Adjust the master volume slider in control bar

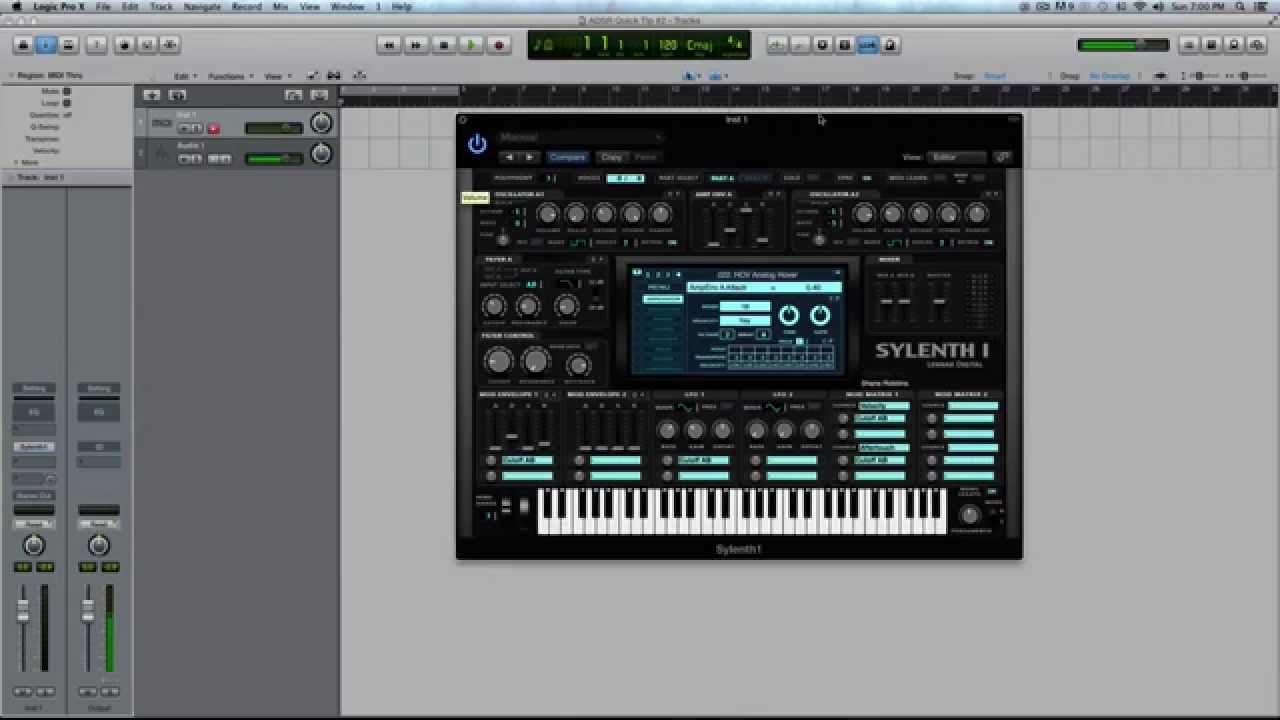pyautogui.click(x=1123, y=45)
